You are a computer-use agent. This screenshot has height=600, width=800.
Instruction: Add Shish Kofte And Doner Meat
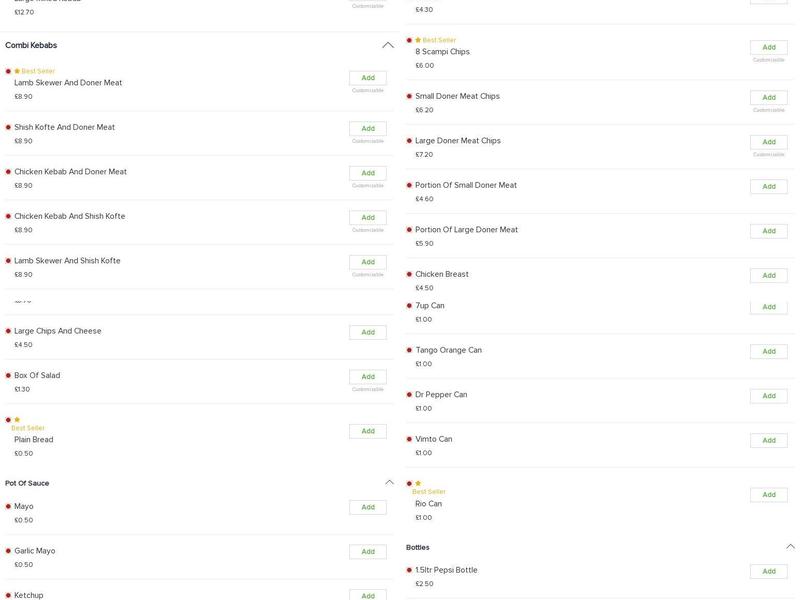[x=367, y=129]
